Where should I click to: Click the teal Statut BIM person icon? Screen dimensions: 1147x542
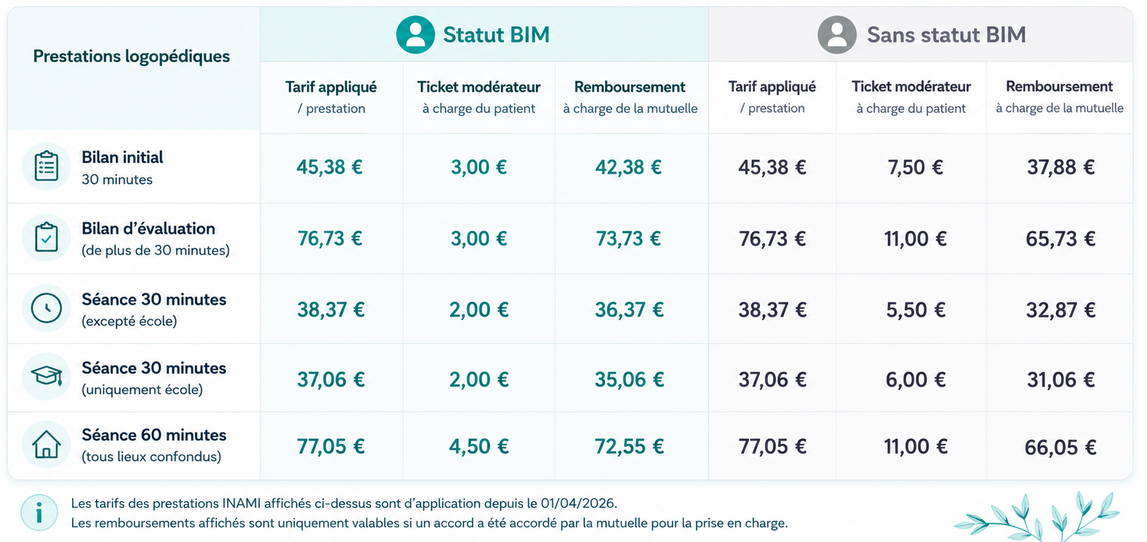415,34
